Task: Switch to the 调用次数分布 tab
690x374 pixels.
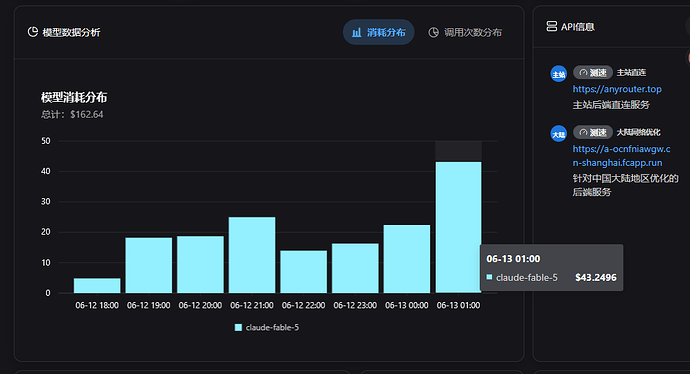Action: [x=465, y=32]
